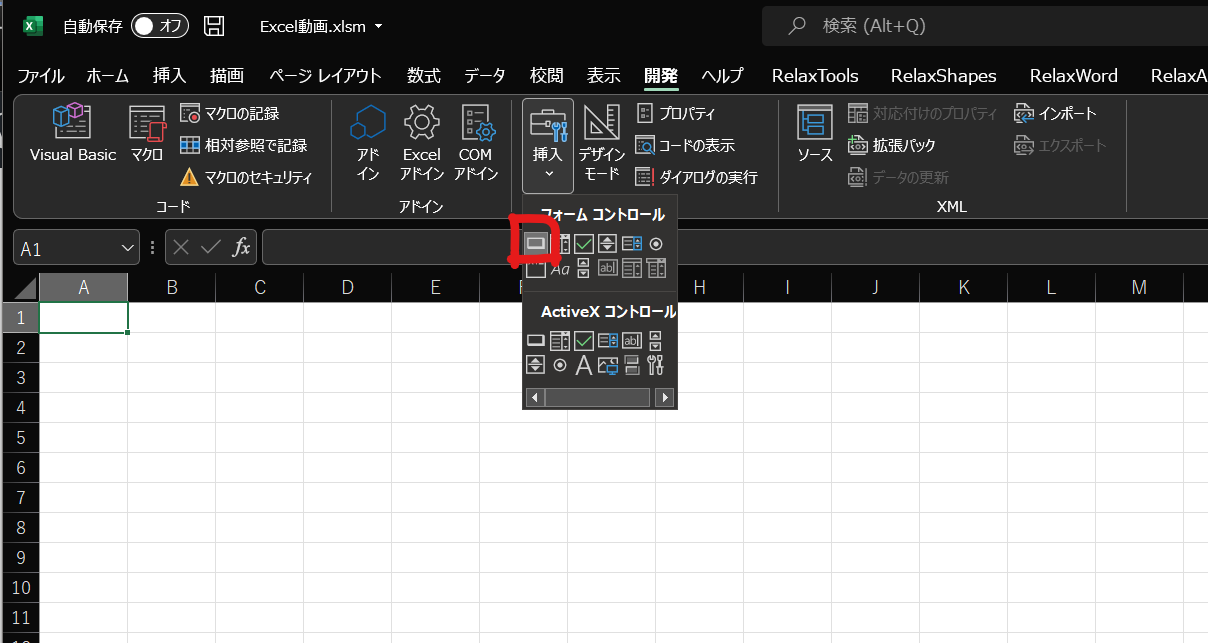The image size is (1208, 643).
Task: Click コードの表示 (View Code)
Action: click(x=686, y=145)
